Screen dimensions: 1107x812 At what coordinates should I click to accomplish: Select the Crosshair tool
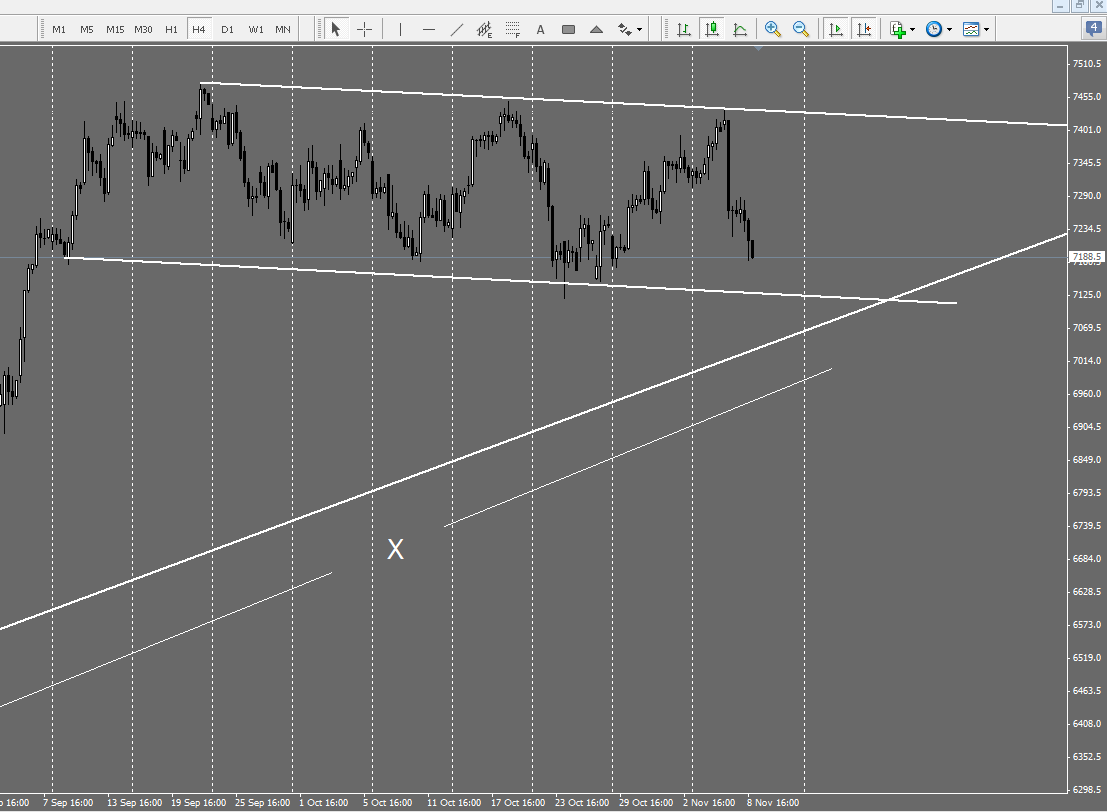tap(363, 29)
